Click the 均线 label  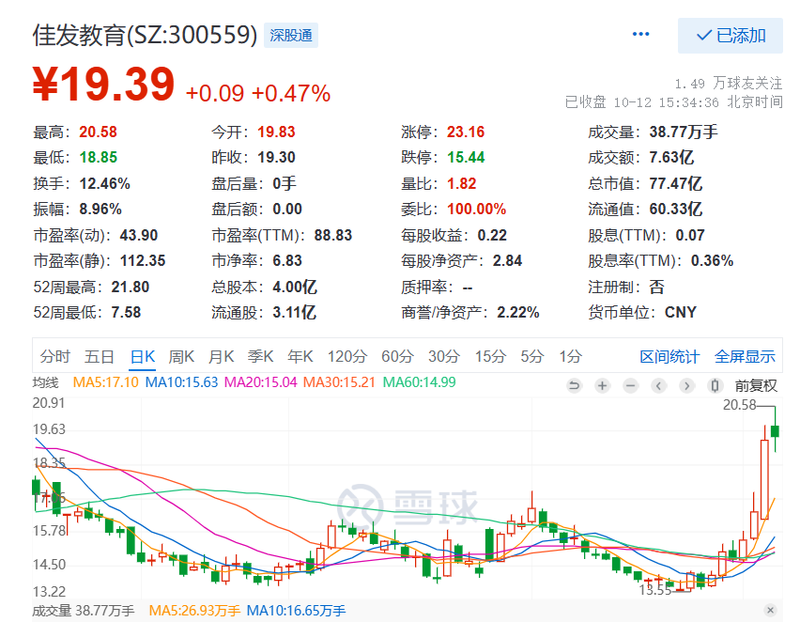tap(46, 383)
